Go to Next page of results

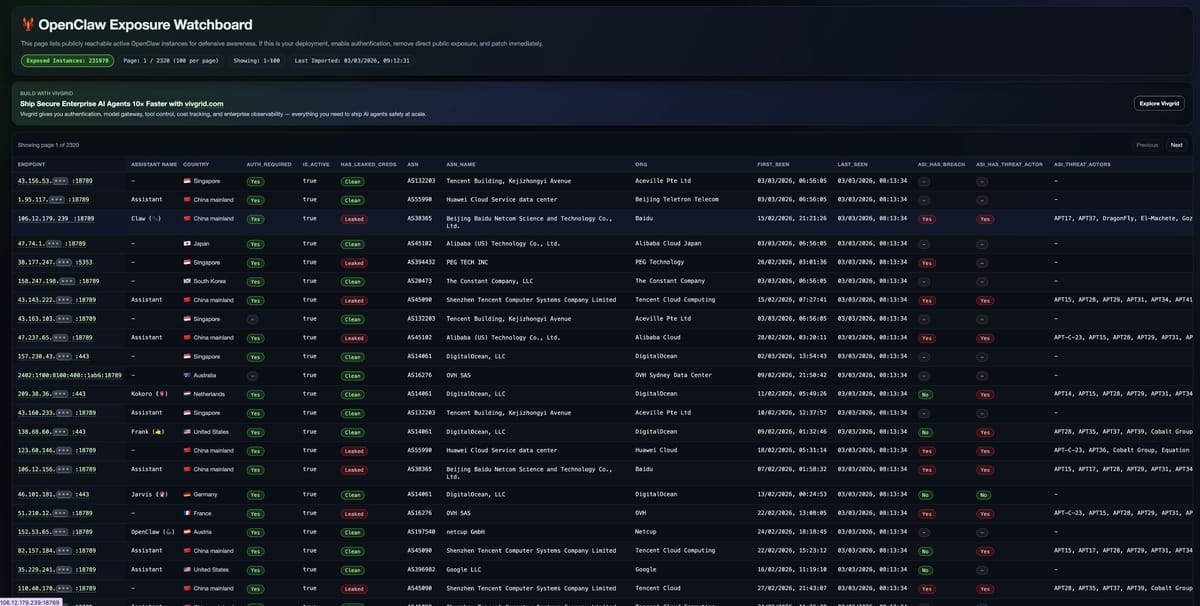tap(1176, 145)
